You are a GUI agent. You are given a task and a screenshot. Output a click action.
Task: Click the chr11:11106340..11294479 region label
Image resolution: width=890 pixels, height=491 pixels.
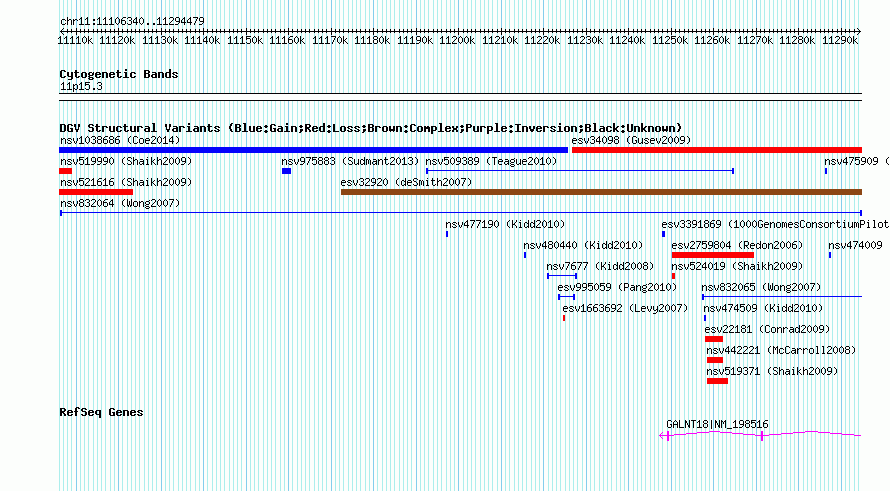click(x=132, y=22)
